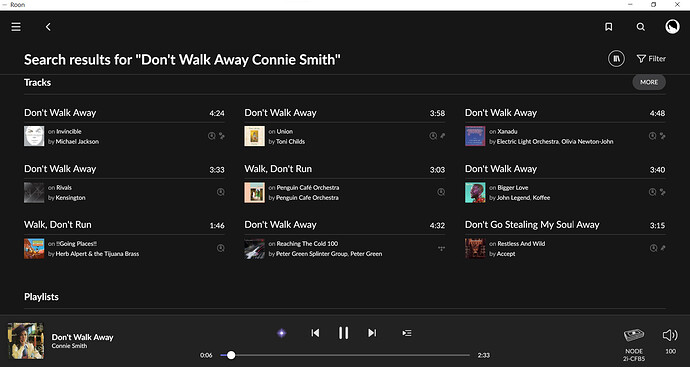Select Don't Go Stealing My Soul Away track
690x367 pixels.
point(532,225)
